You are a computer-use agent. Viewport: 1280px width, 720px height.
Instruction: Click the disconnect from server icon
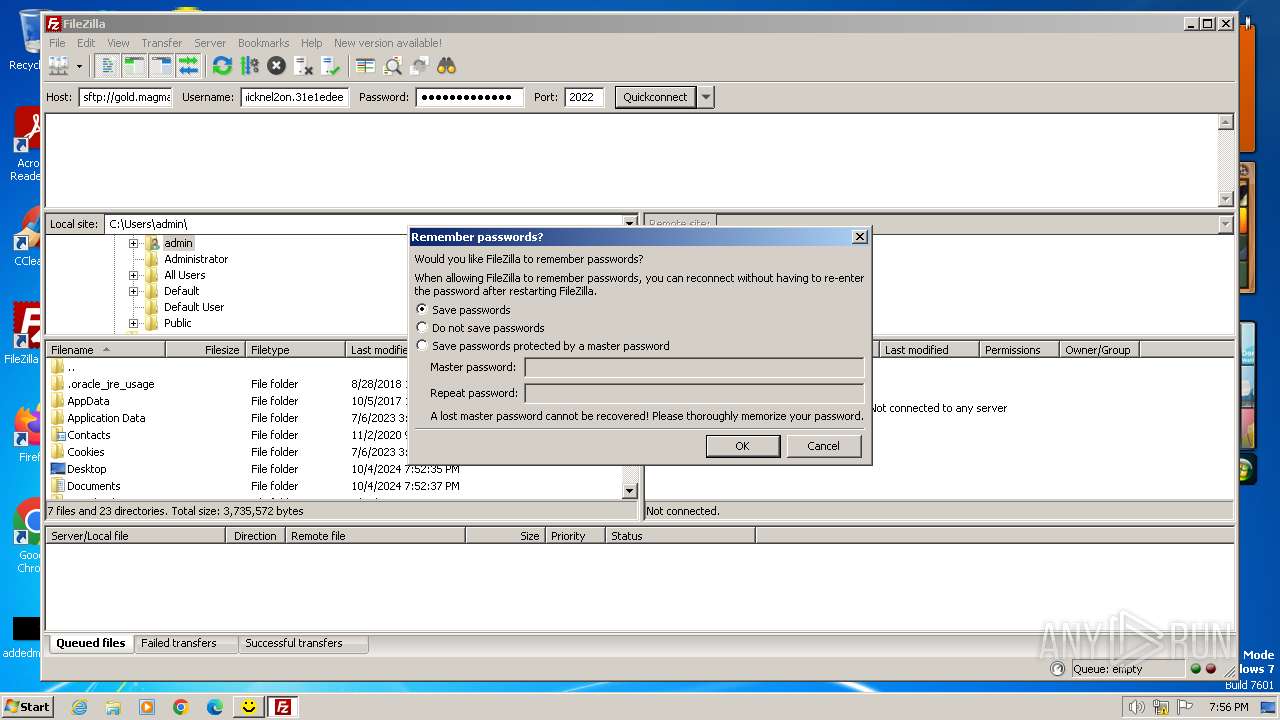pos(303,66)
